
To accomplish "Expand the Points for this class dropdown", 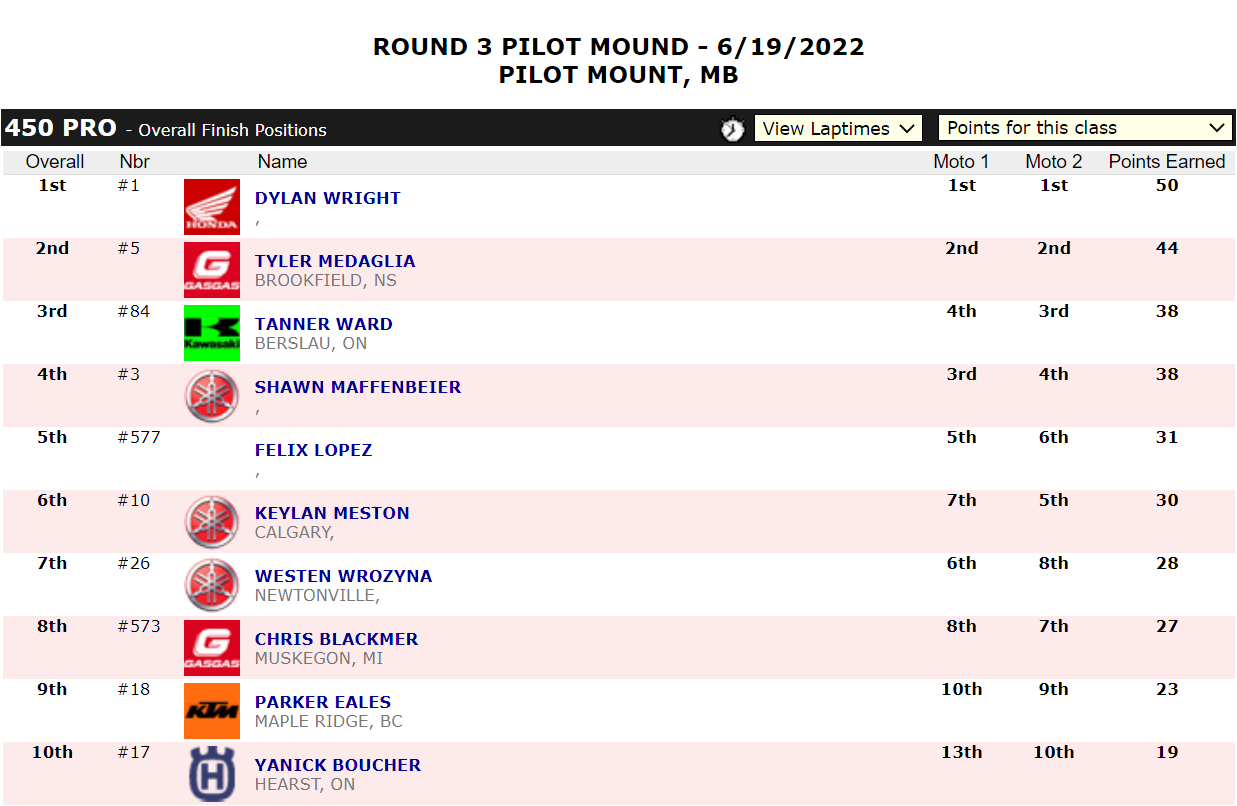I will click(1085, 128).
